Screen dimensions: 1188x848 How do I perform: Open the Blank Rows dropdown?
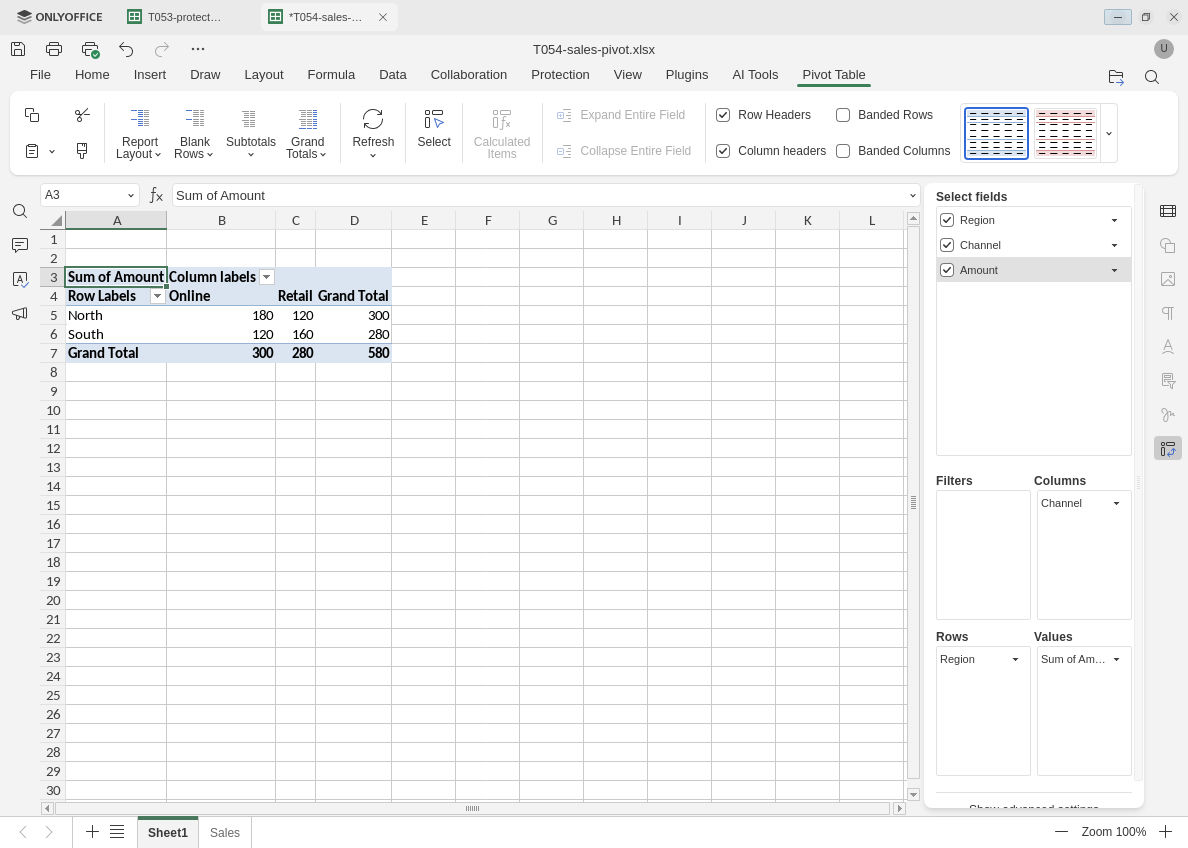(x=194, y=133)
